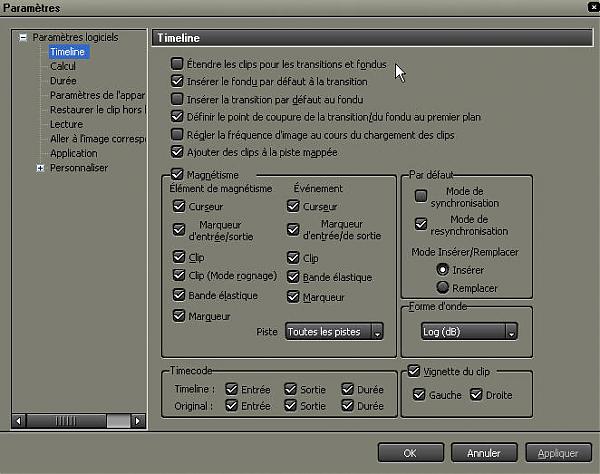Open the Lecture settings page

pyautogui.click(x=67, y=124)
